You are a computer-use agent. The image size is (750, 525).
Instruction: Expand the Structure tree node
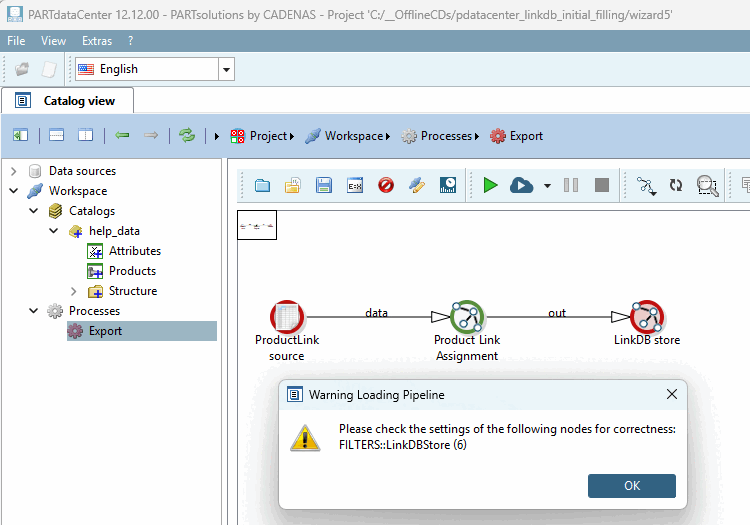tap(73, 291)
